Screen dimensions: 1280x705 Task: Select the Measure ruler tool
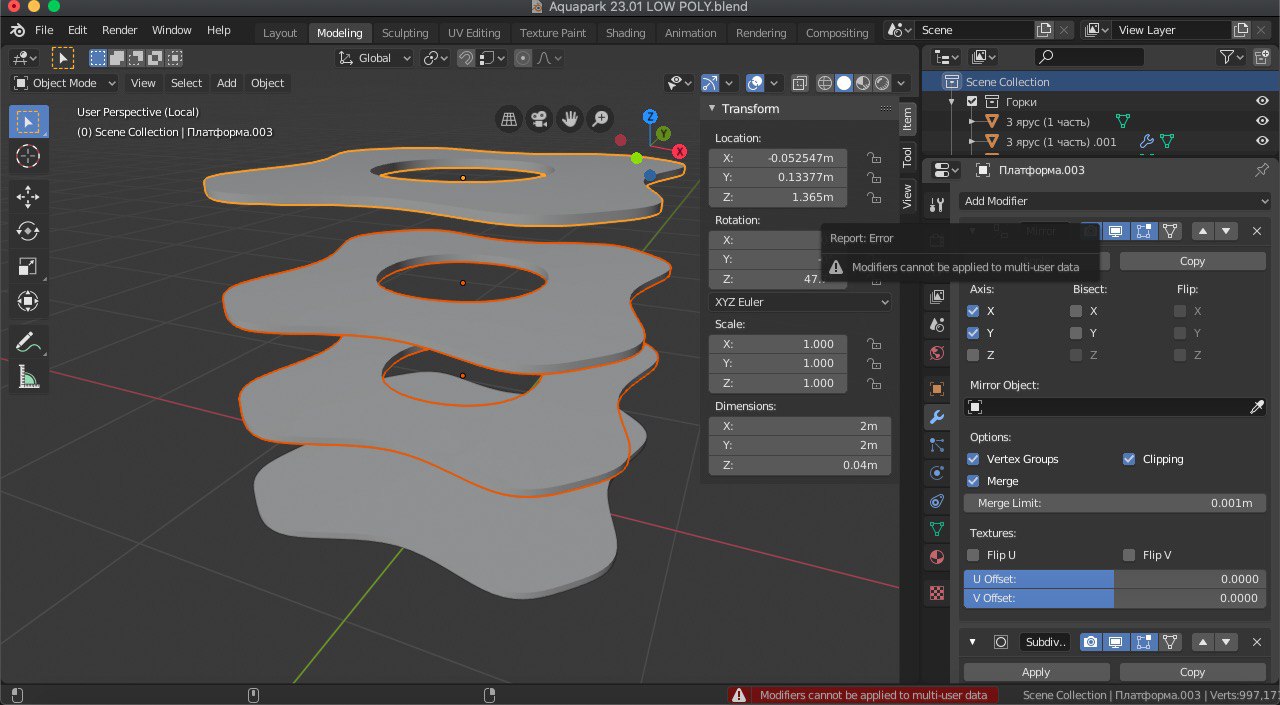(x=28, y=377)
